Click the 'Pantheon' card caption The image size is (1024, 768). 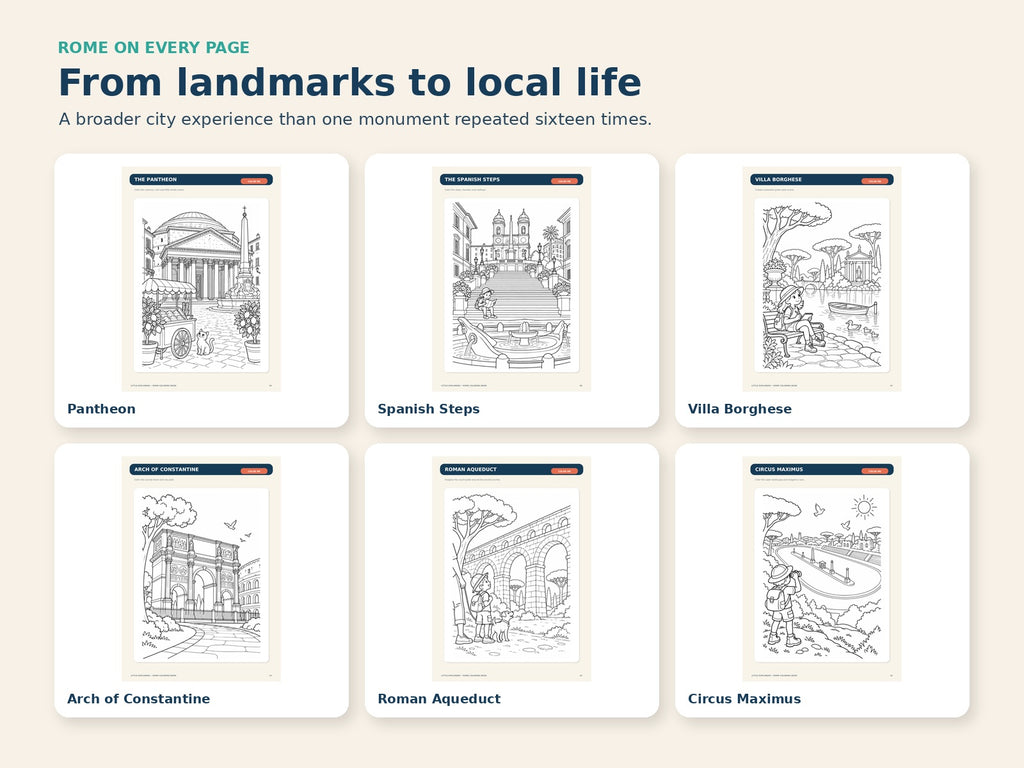pos(101,409)
